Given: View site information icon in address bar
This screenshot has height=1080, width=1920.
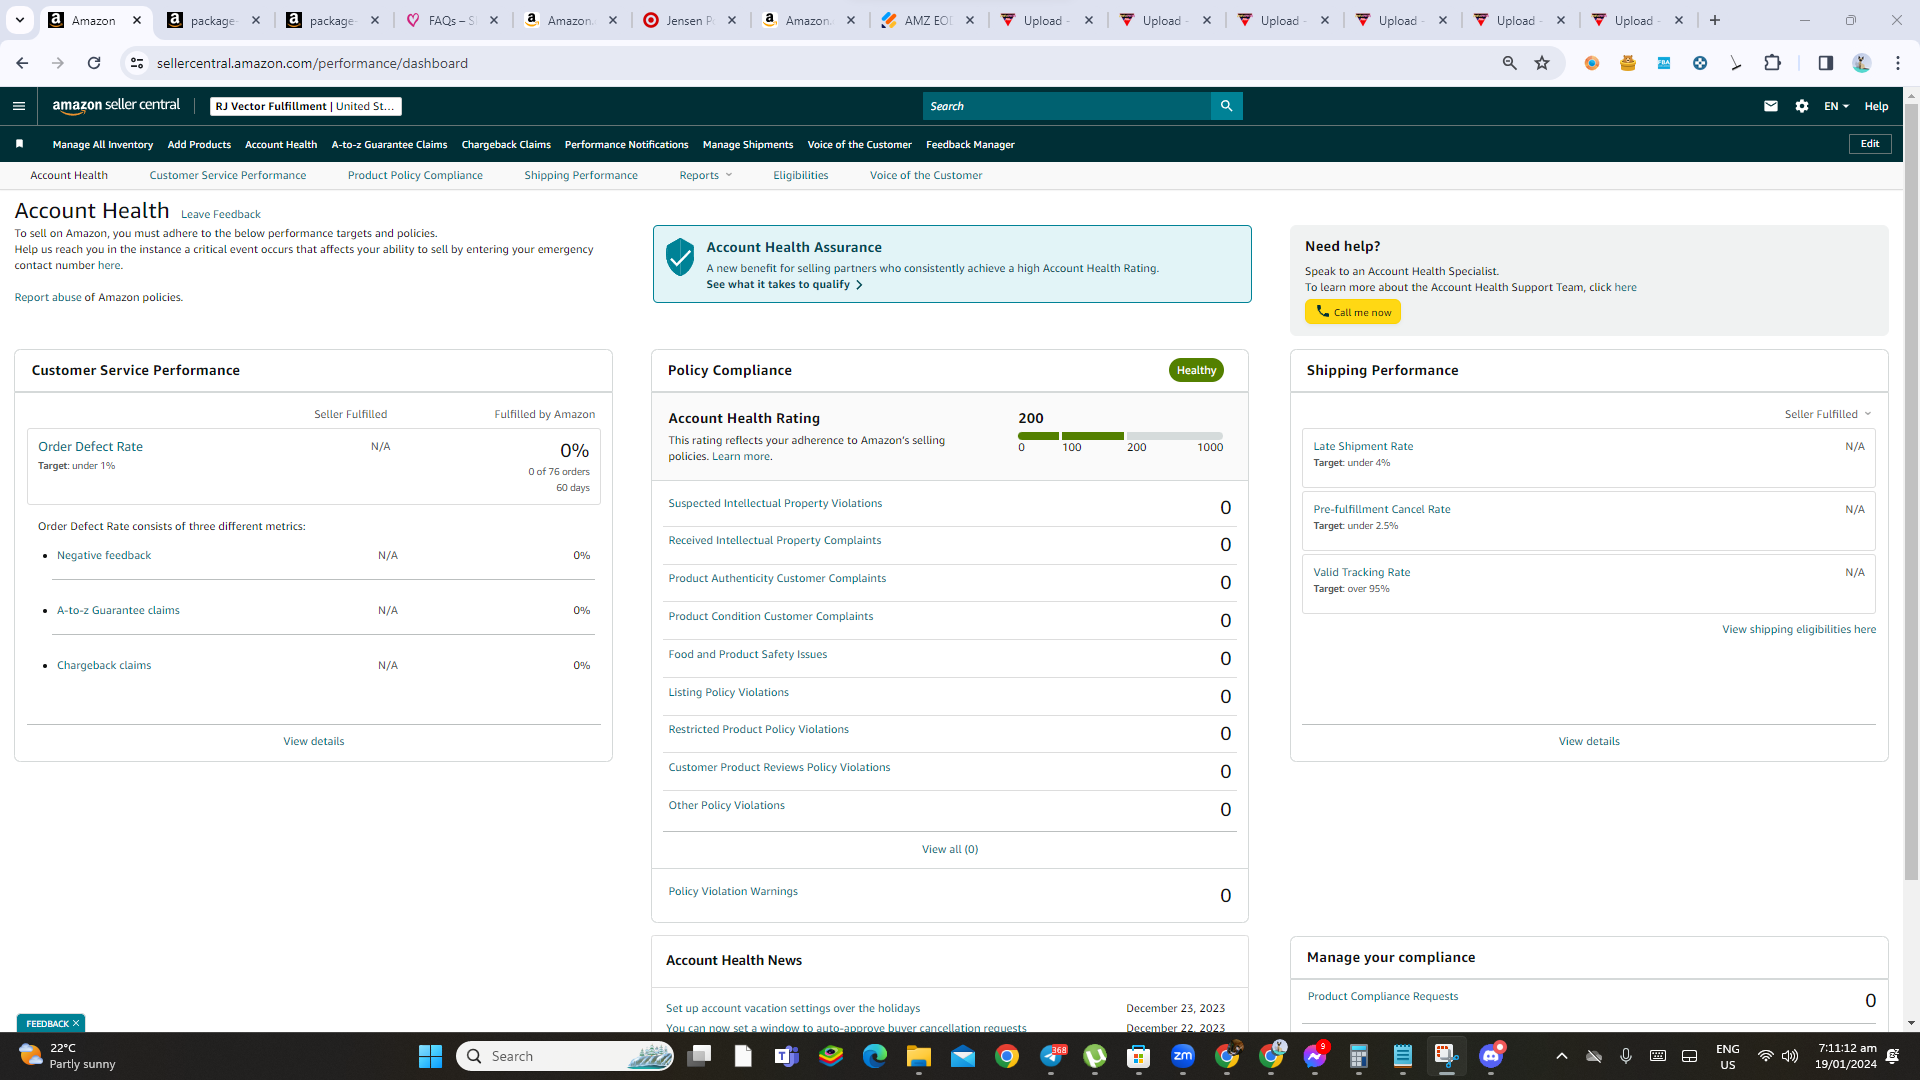Looking at the screenshot, I should tap(137, 63).
